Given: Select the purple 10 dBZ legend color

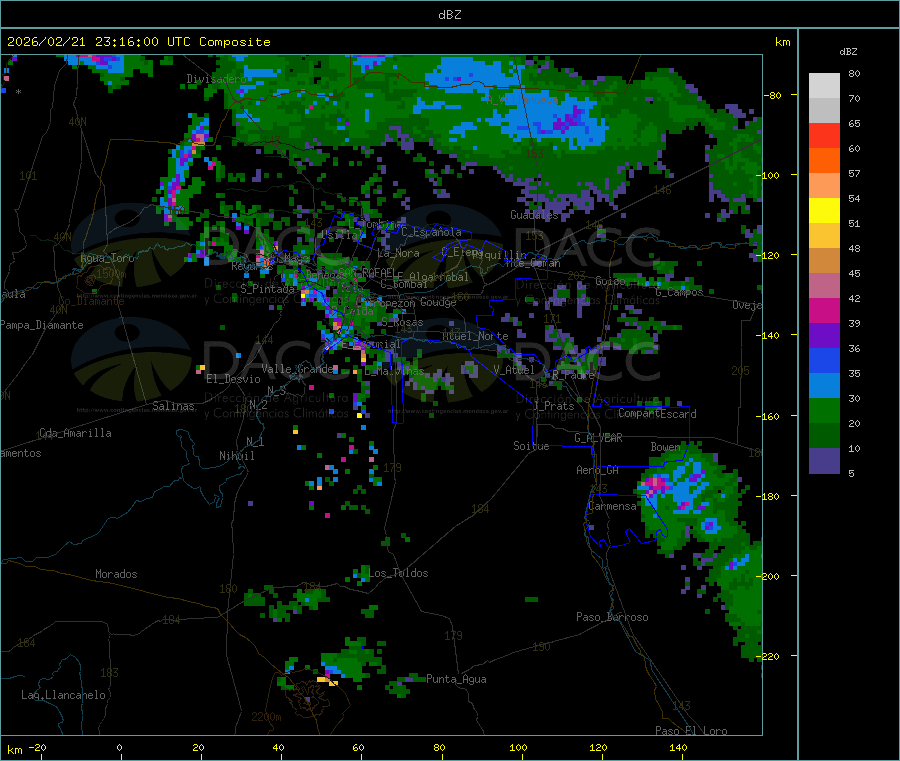Looking at the screenshot, I should point(824,460).
